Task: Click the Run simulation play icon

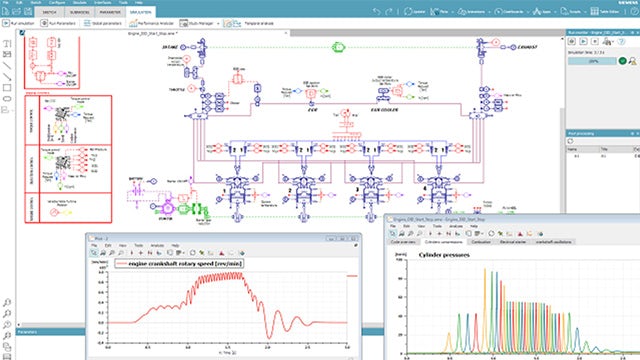Action: click(6, 23)
